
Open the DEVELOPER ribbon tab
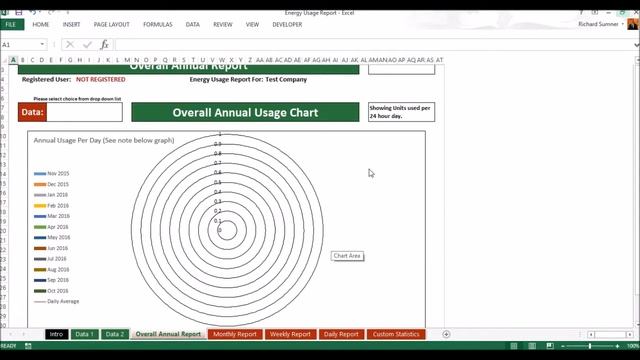tap(287, 24)
